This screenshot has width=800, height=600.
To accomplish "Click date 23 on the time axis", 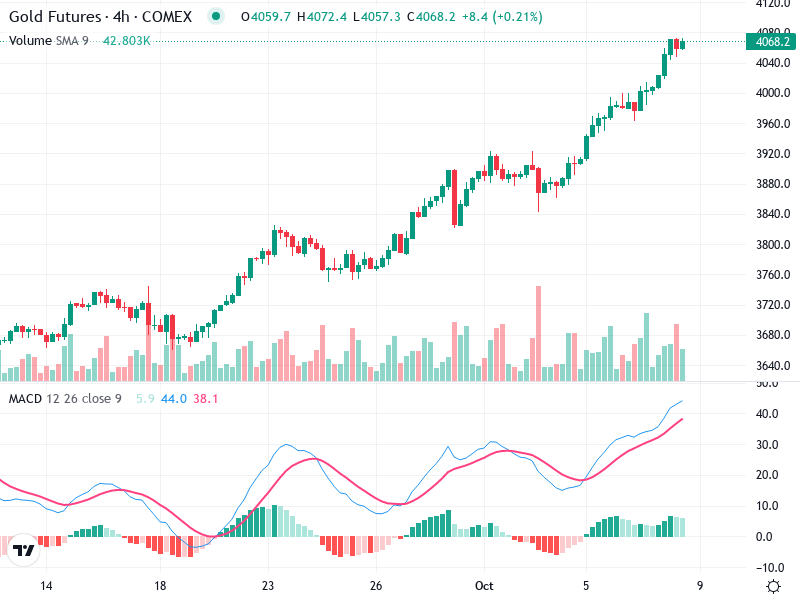I will [268, 585].
